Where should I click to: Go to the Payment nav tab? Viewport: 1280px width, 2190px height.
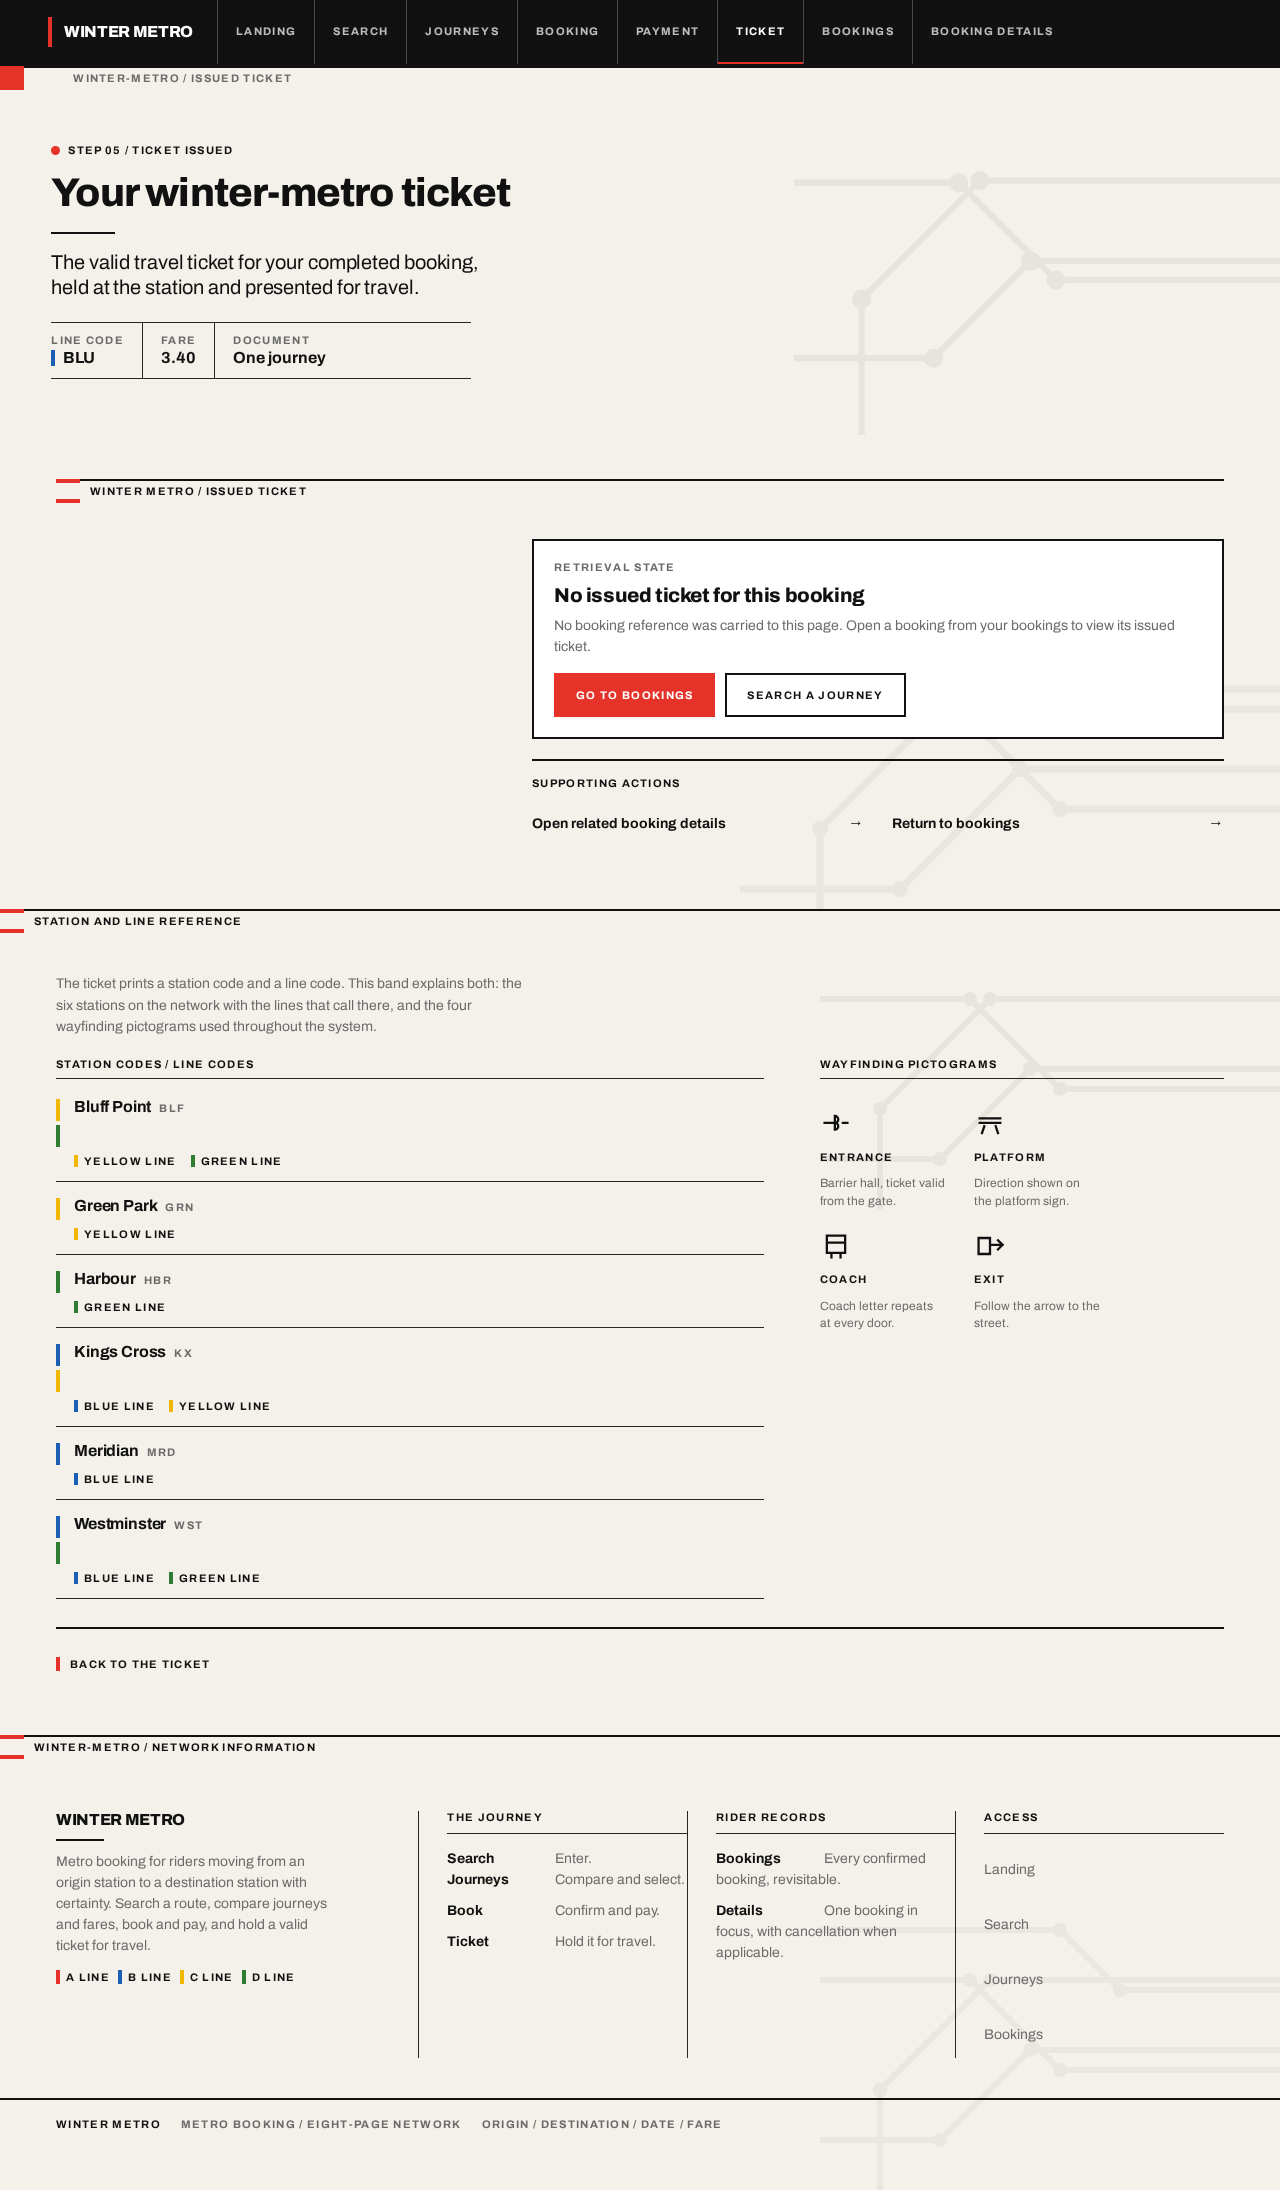pos(667,31)
